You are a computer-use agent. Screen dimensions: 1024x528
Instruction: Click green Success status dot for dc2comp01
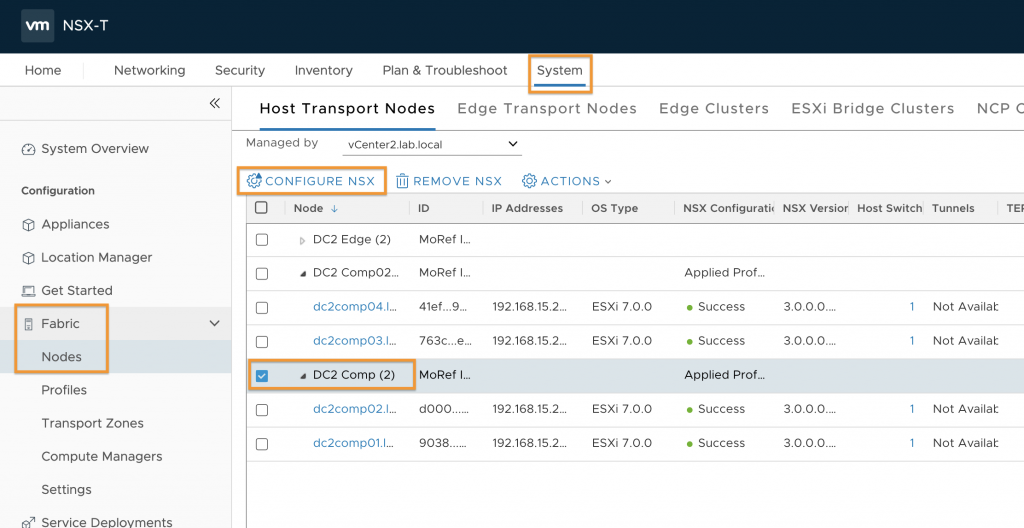(x=690, y=444)
